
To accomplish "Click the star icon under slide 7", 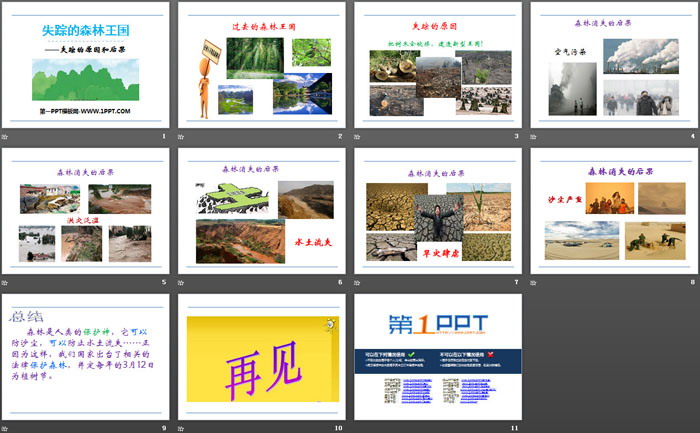I will (359, 282).
